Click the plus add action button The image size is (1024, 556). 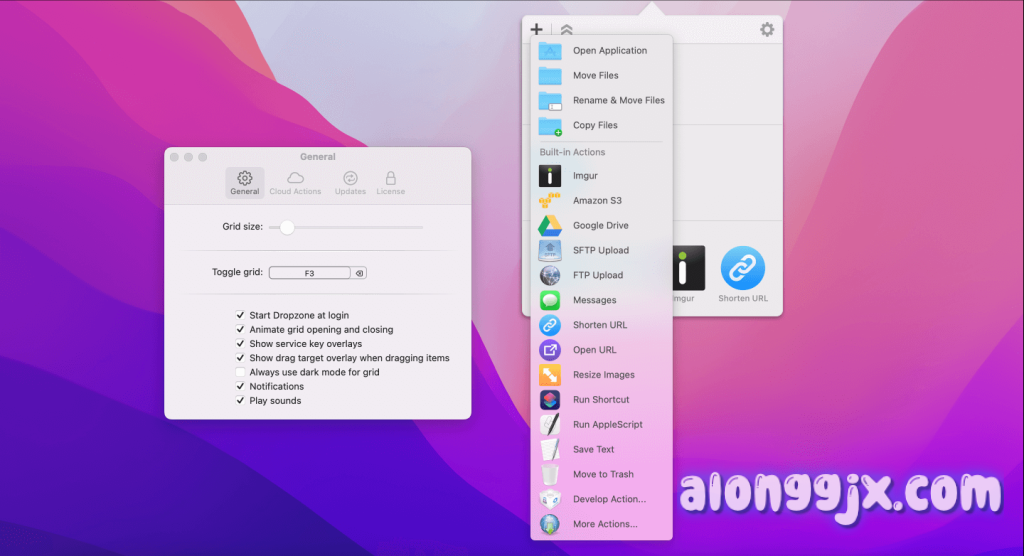point(537,30)
